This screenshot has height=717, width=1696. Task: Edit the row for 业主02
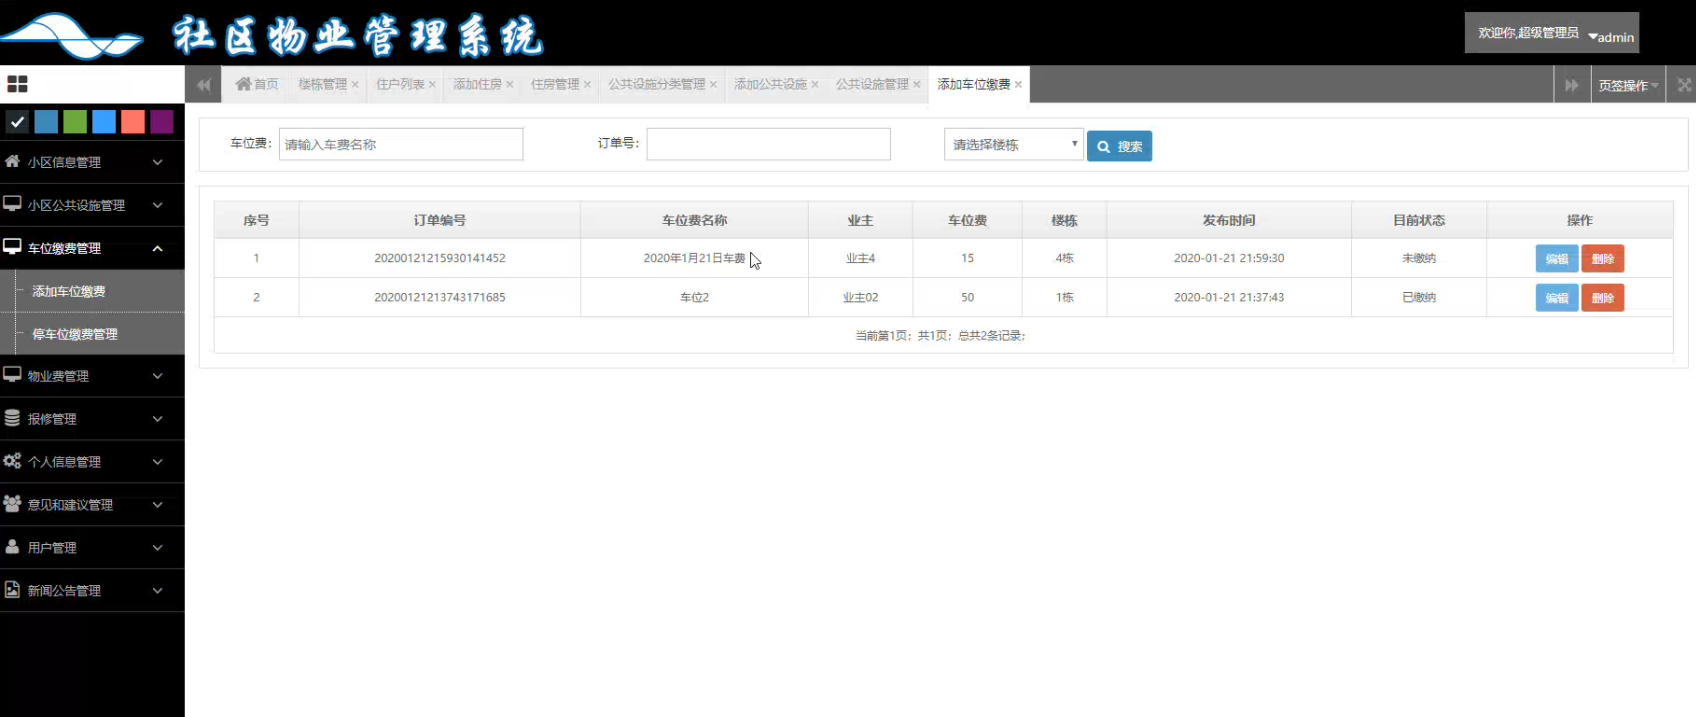pos(1557,298)
